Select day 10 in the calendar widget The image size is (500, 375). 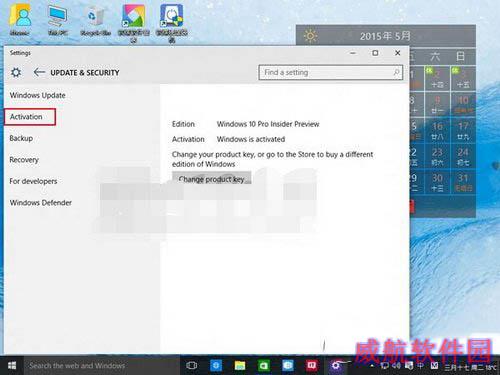point(463,104)
